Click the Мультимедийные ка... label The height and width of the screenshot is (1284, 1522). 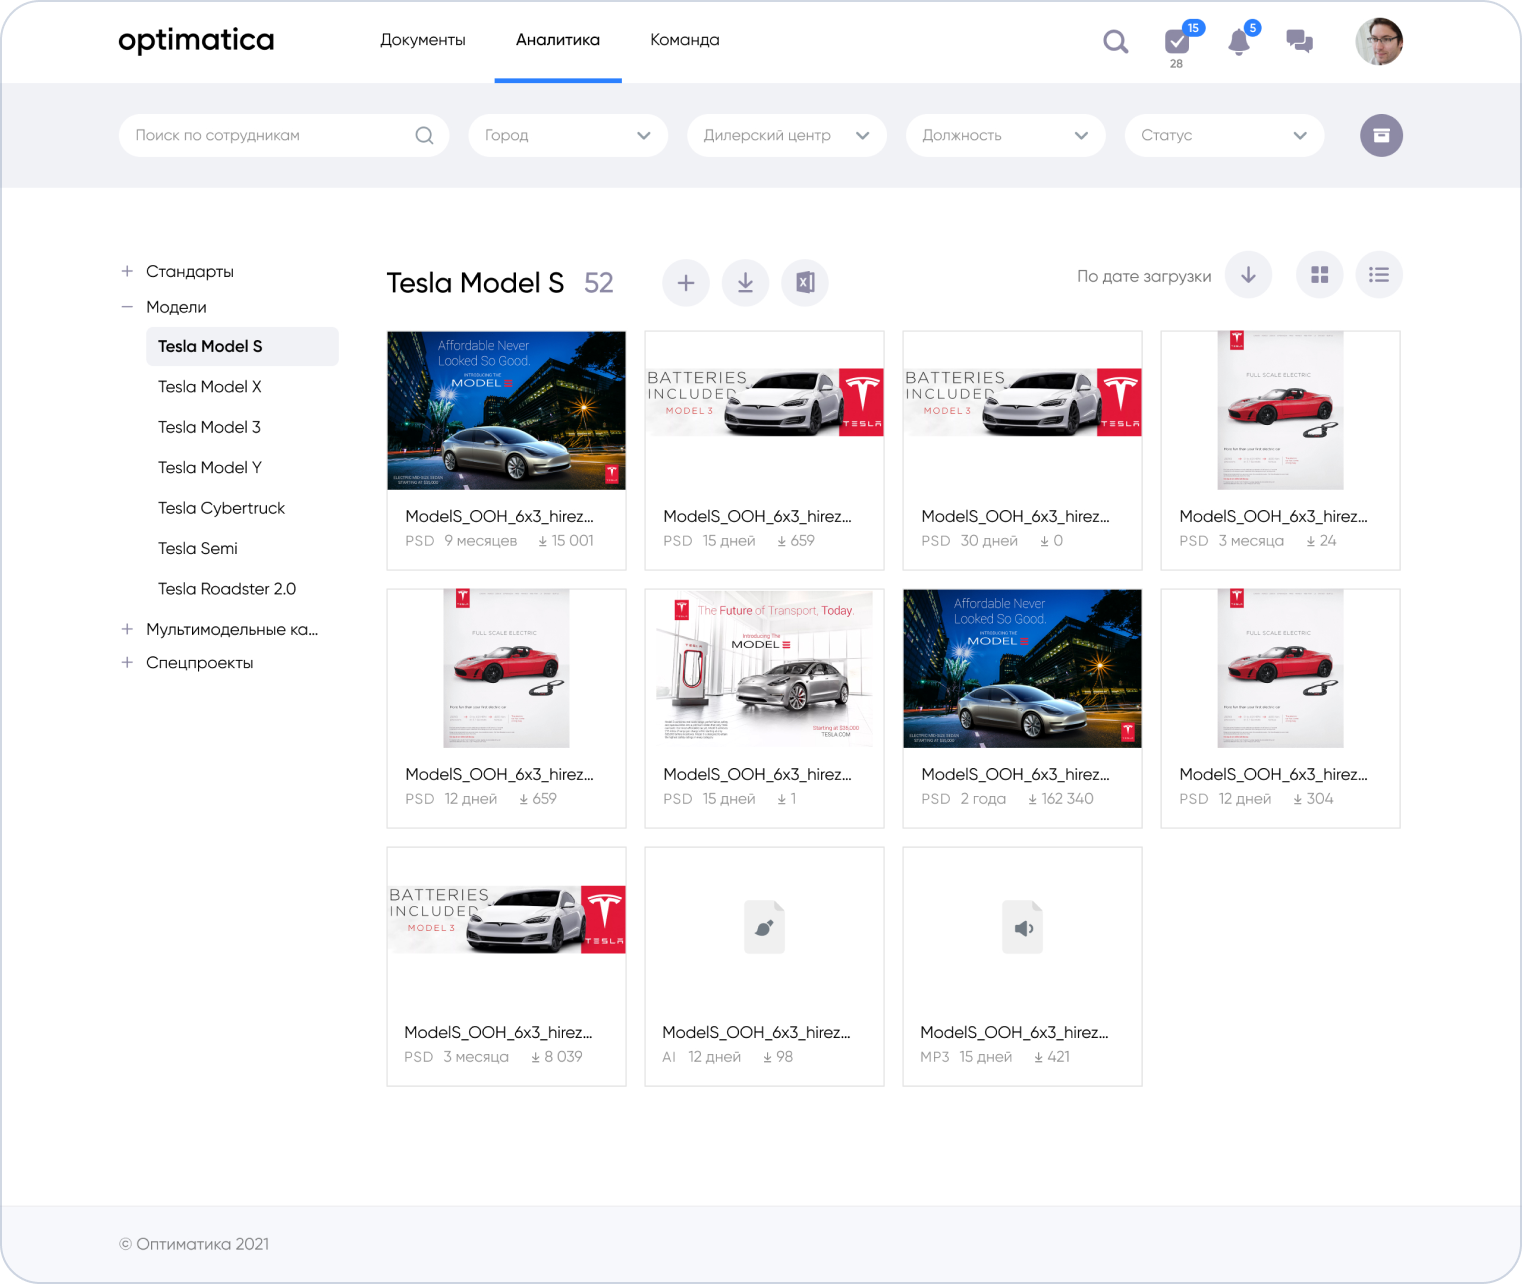click(232, 629)
